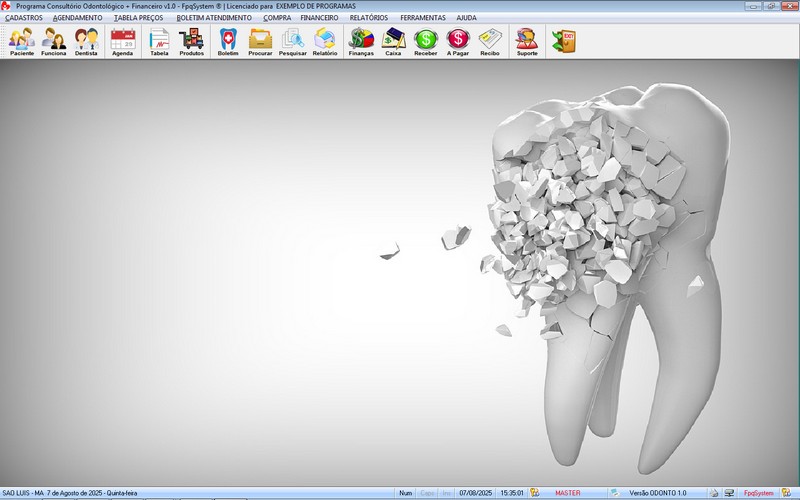Expand the TABELA PREÇOS menu
This screenshot has height=500, width=800.
(139, 18)
